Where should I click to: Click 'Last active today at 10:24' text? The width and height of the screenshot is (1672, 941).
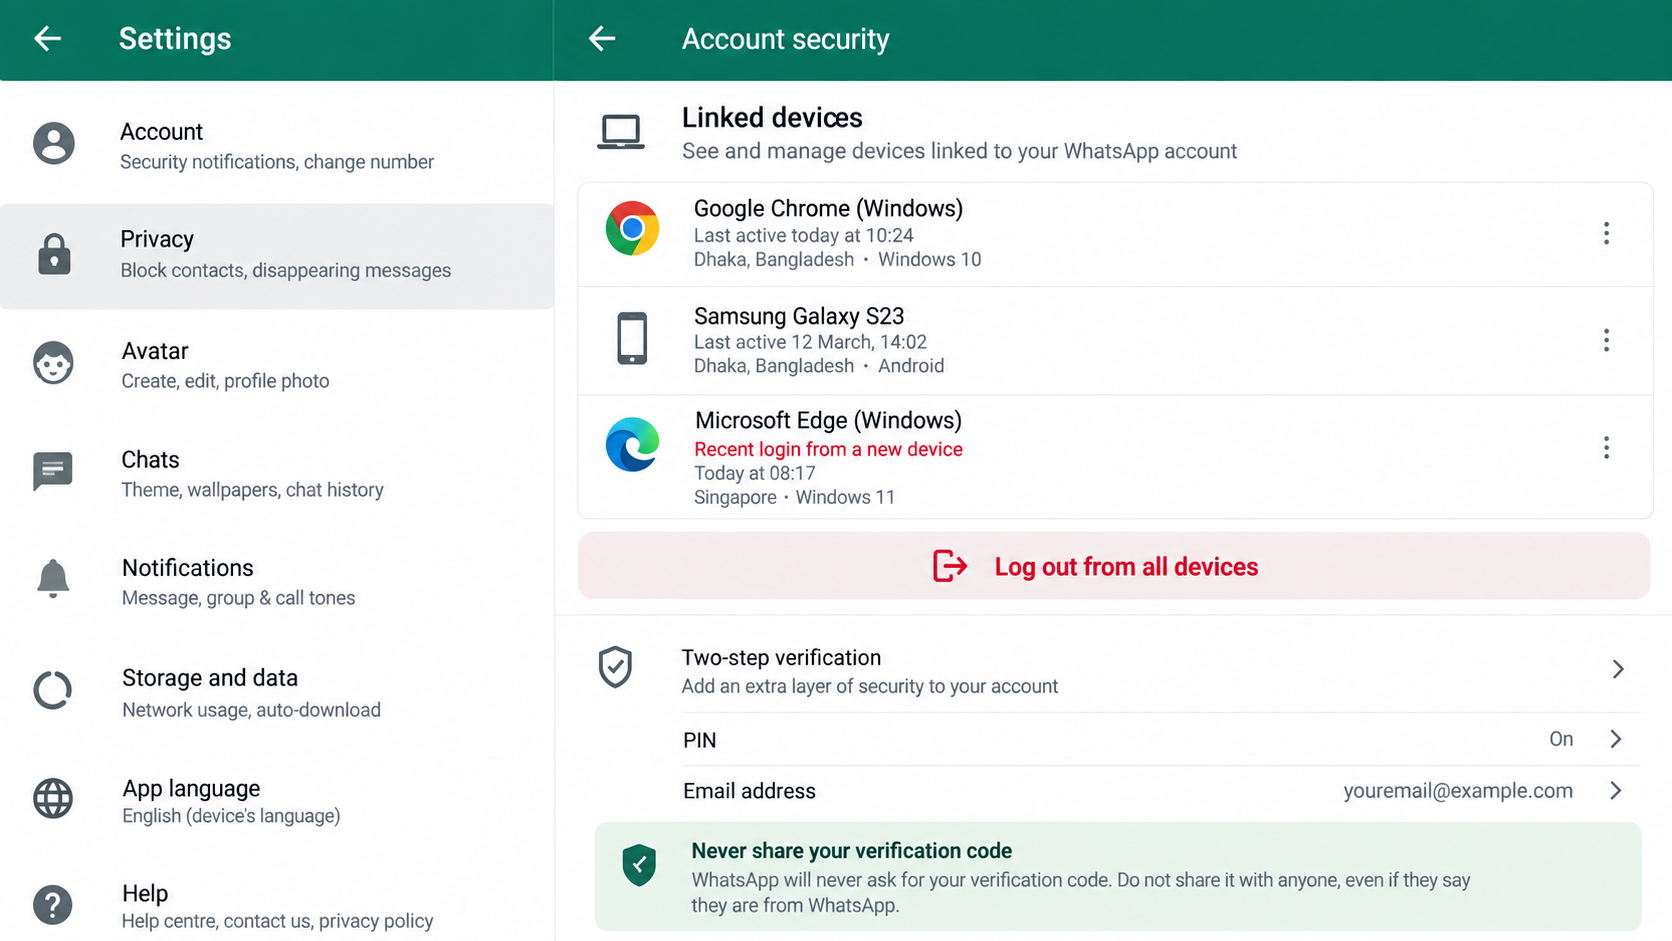point(804,235)
